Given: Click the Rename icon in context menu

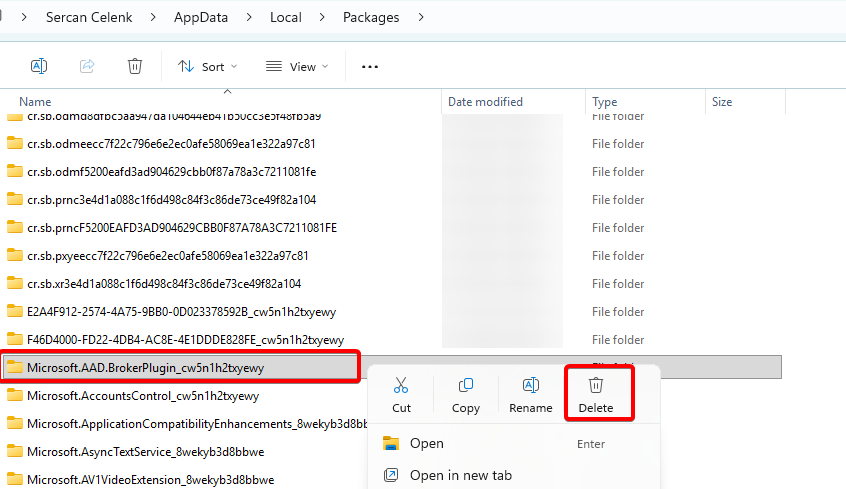Looking at the screenshot, I should (530, 386).
